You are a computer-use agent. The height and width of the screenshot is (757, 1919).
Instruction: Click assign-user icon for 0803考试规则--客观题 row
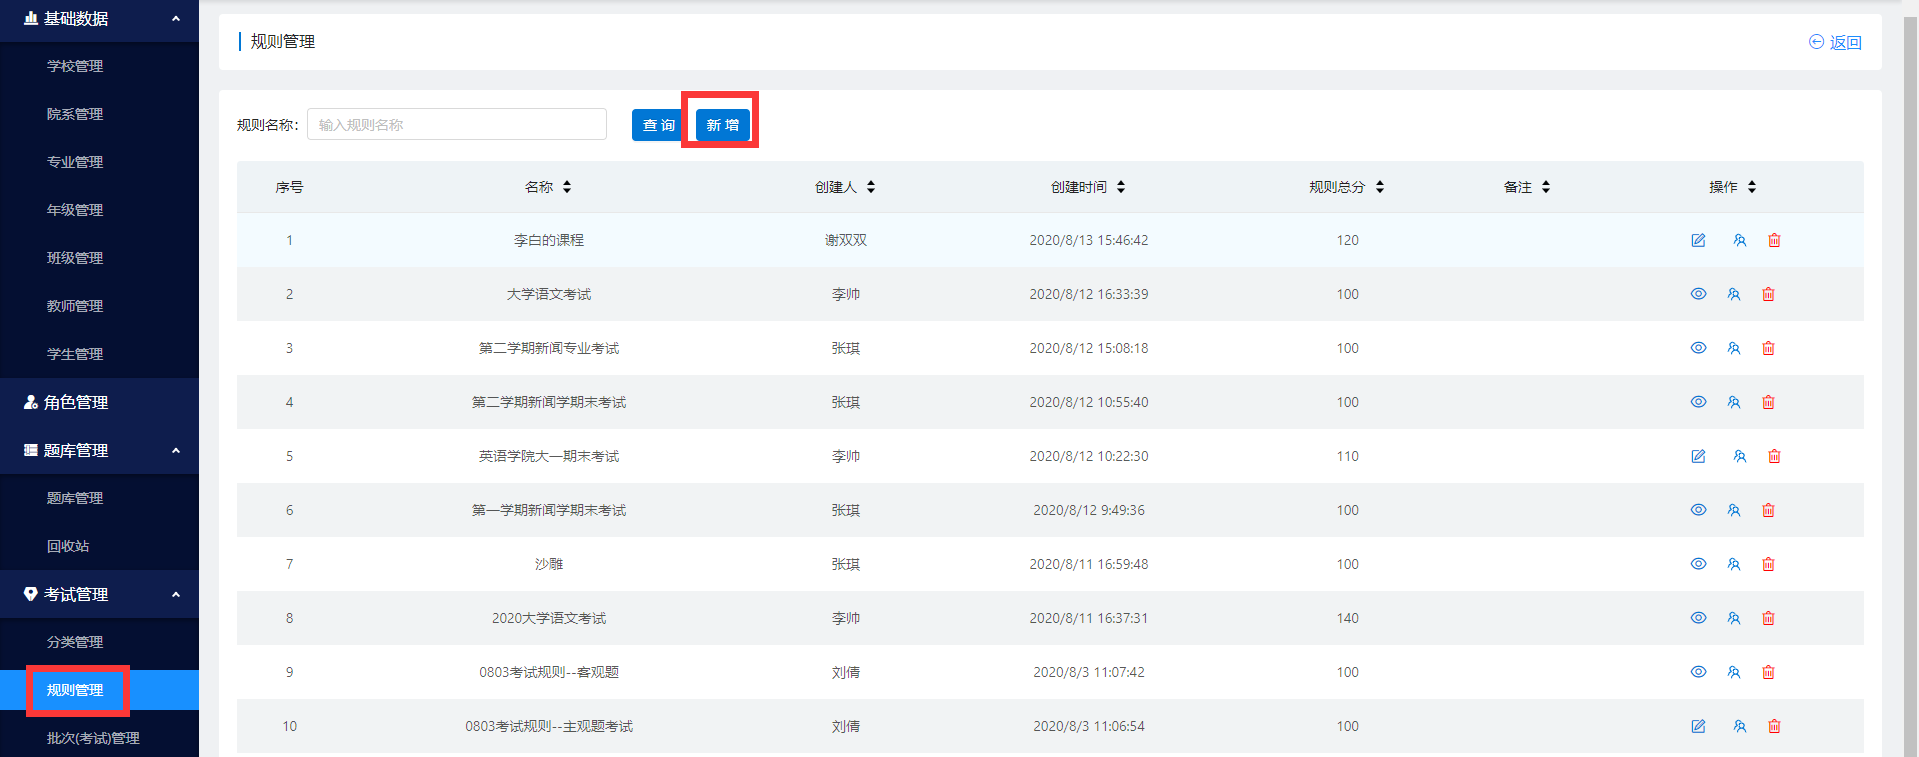pyautogui.click(x=1734, y=672)
